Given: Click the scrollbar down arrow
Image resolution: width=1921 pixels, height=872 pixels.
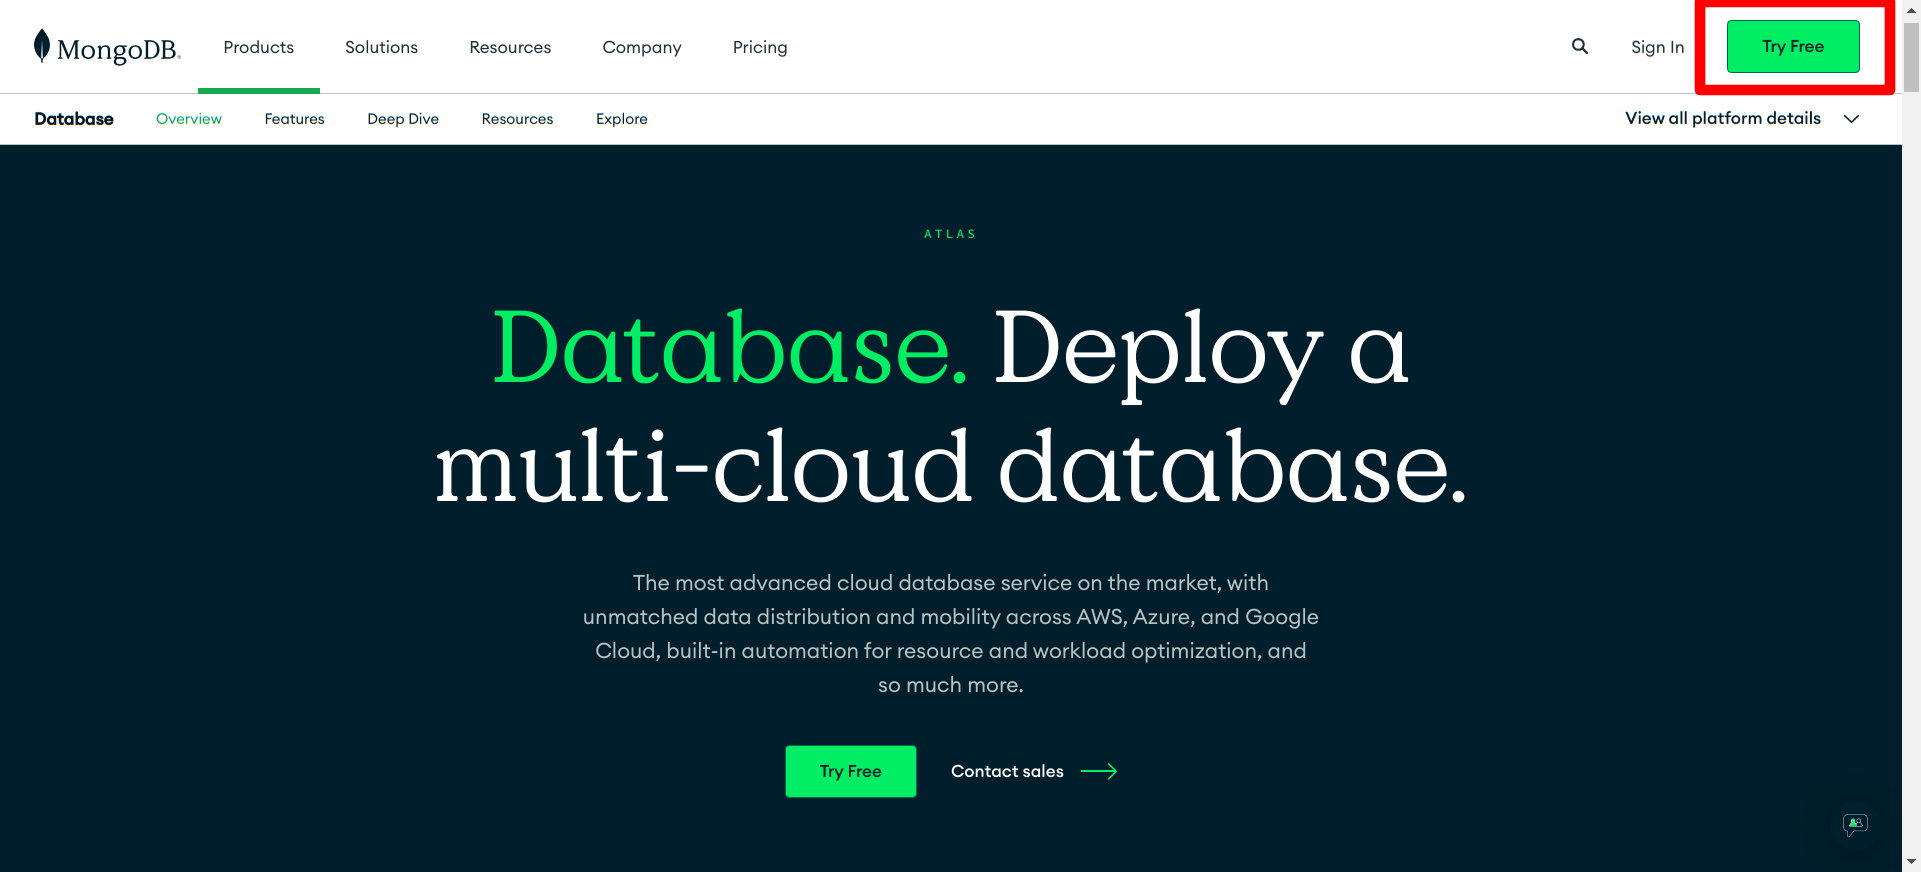Looking at the screenshot, I should [x=1911, y=861].
